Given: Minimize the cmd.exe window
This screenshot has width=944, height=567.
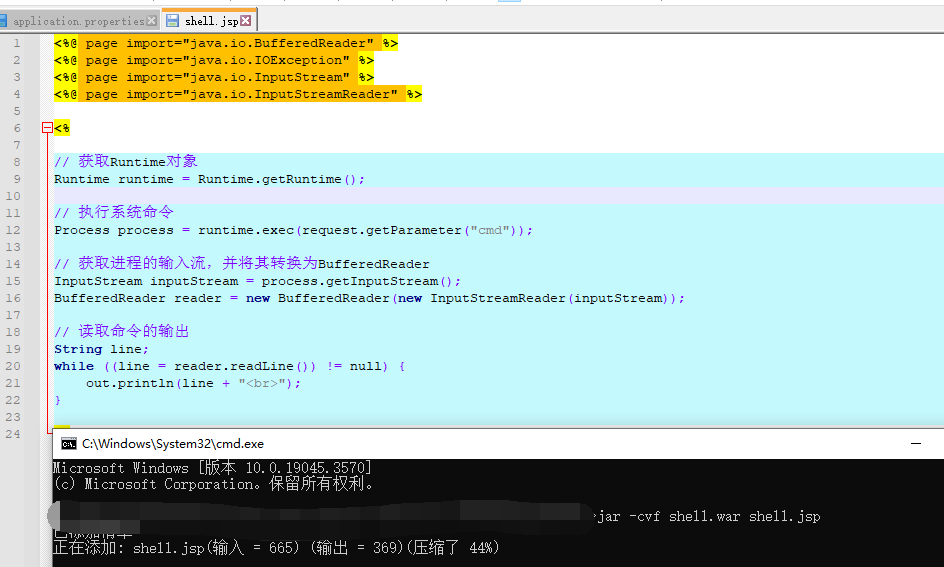Looking at the screenshot, I should pos(916,444).
